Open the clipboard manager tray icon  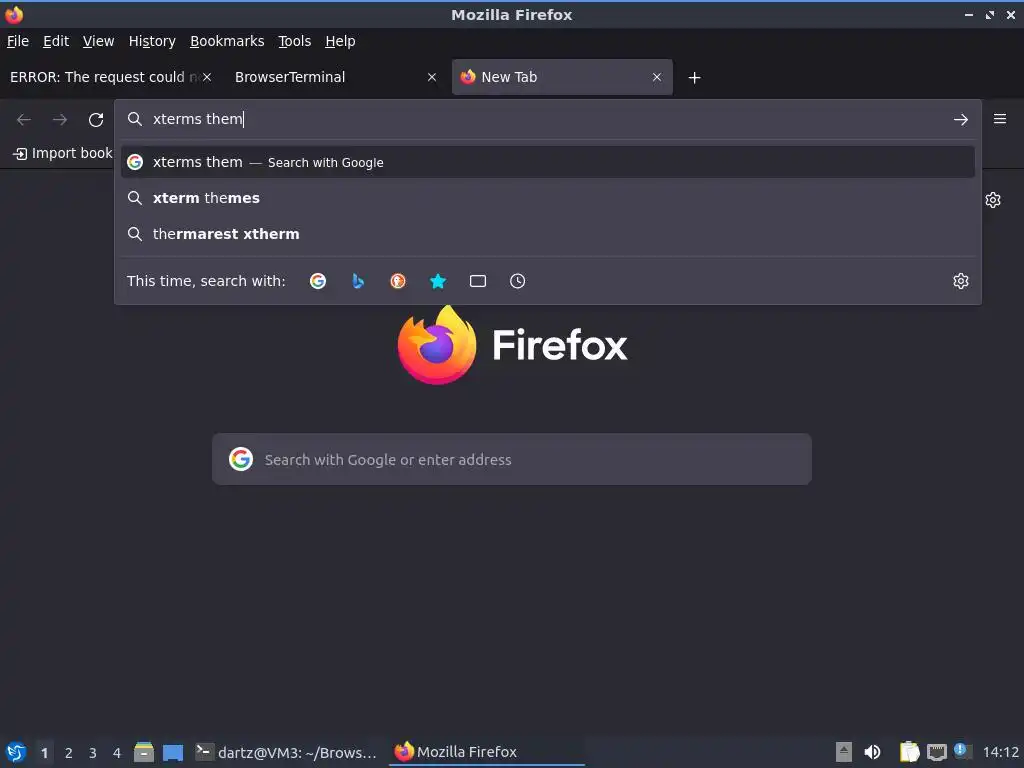coord(909,752)
